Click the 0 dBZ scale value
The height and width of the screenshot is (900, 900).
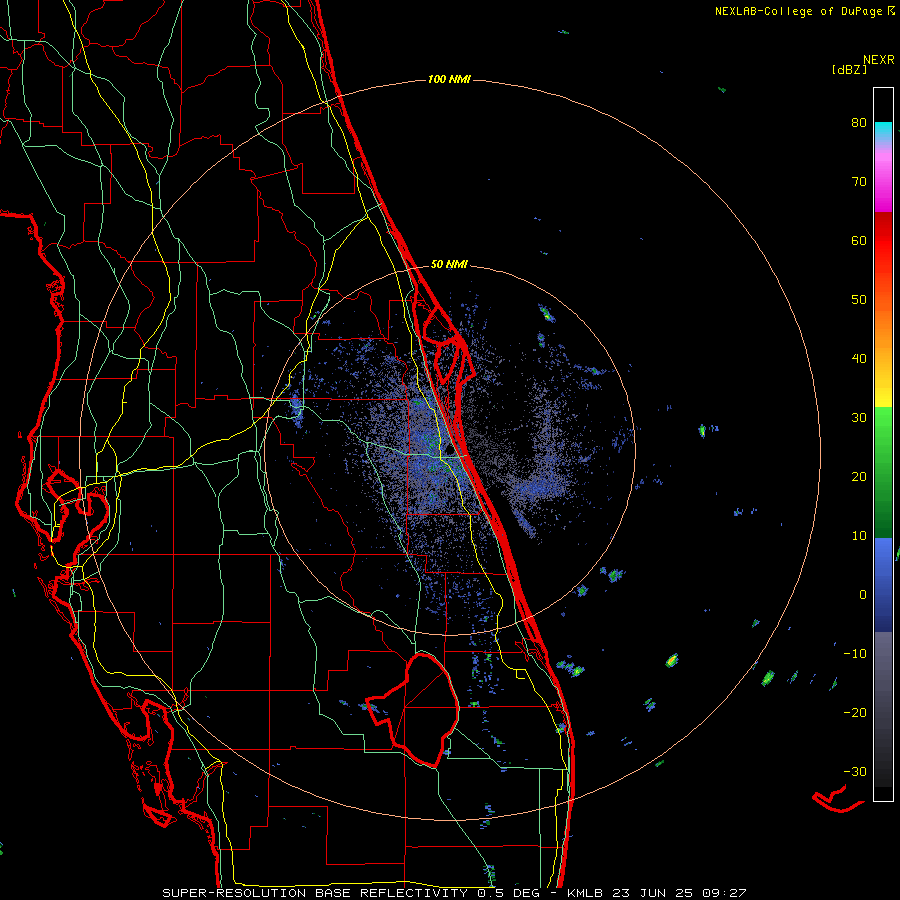point(863,595)
